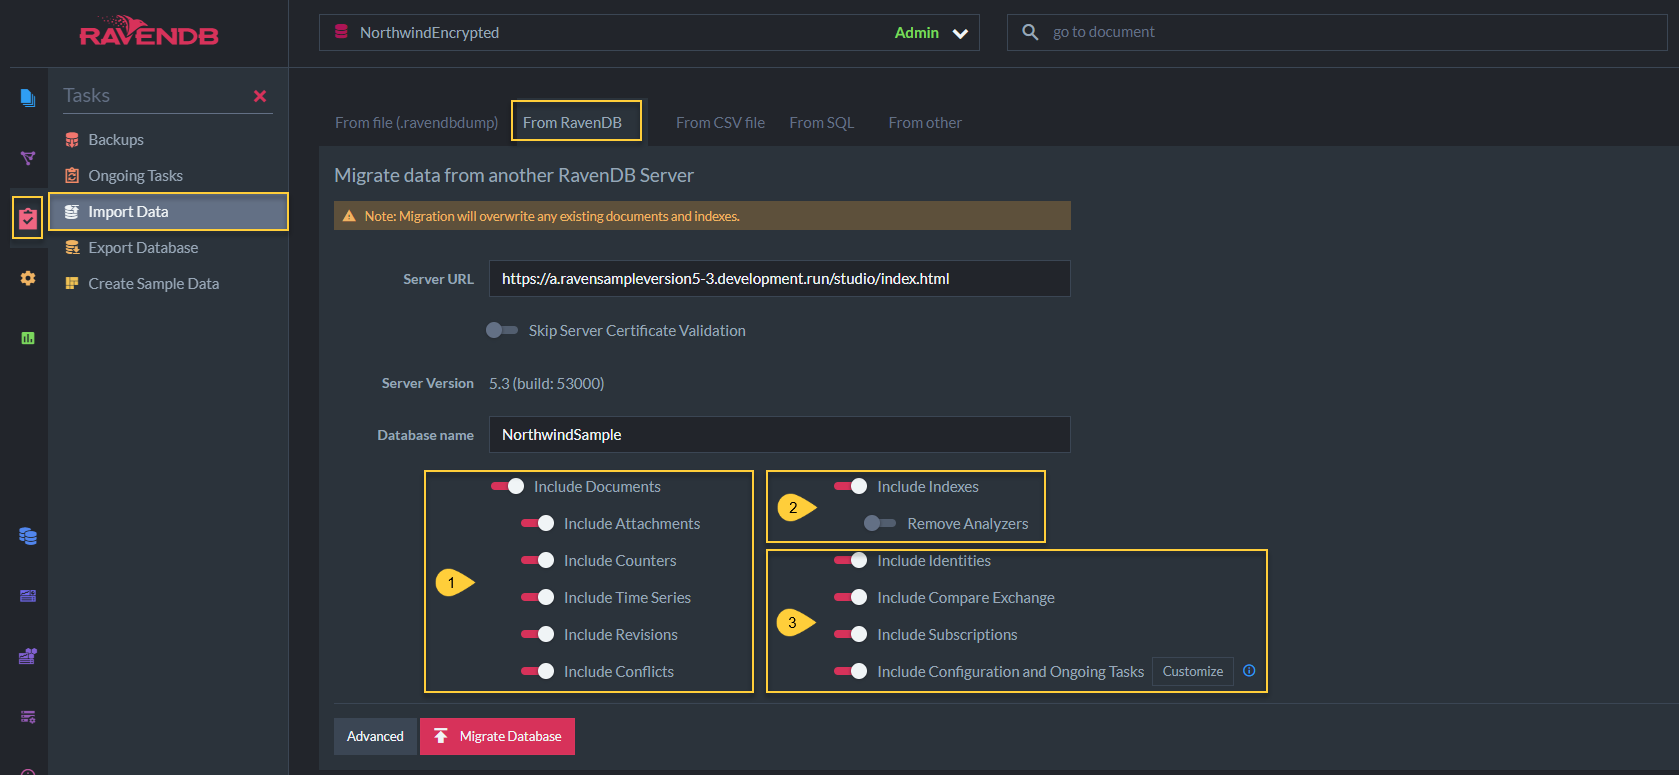The height and width of the screenshot is (775, 1679).
Task: Switch to the From CSV file tab
Action: [720, 123]
